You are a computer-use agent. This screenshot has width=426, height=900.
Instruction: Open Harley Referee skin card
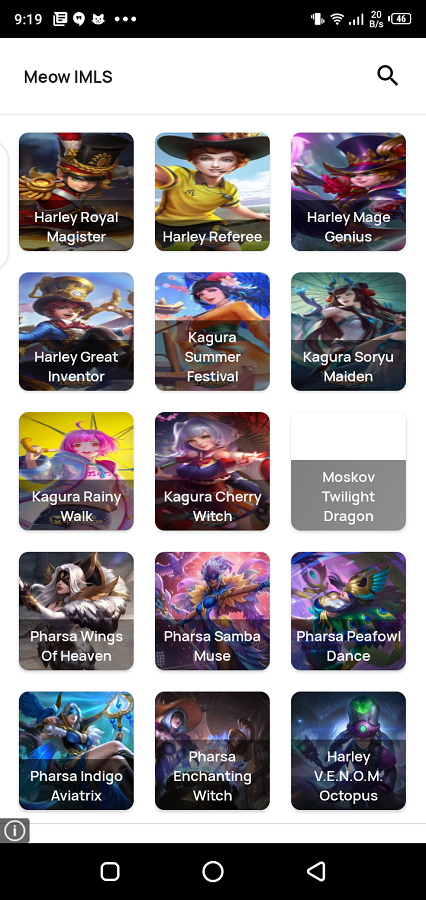coord(212,192)
